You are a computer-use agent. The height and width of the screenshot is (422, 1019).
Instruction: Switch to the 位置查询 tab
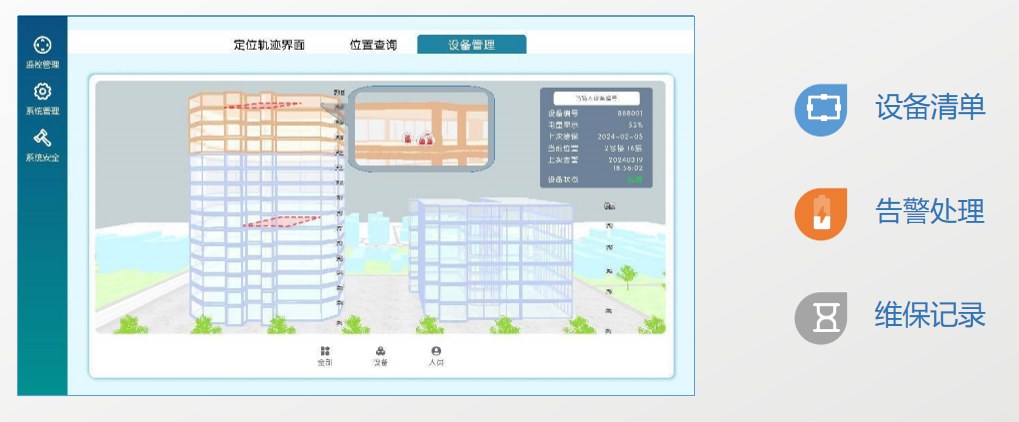pos(373,45)
